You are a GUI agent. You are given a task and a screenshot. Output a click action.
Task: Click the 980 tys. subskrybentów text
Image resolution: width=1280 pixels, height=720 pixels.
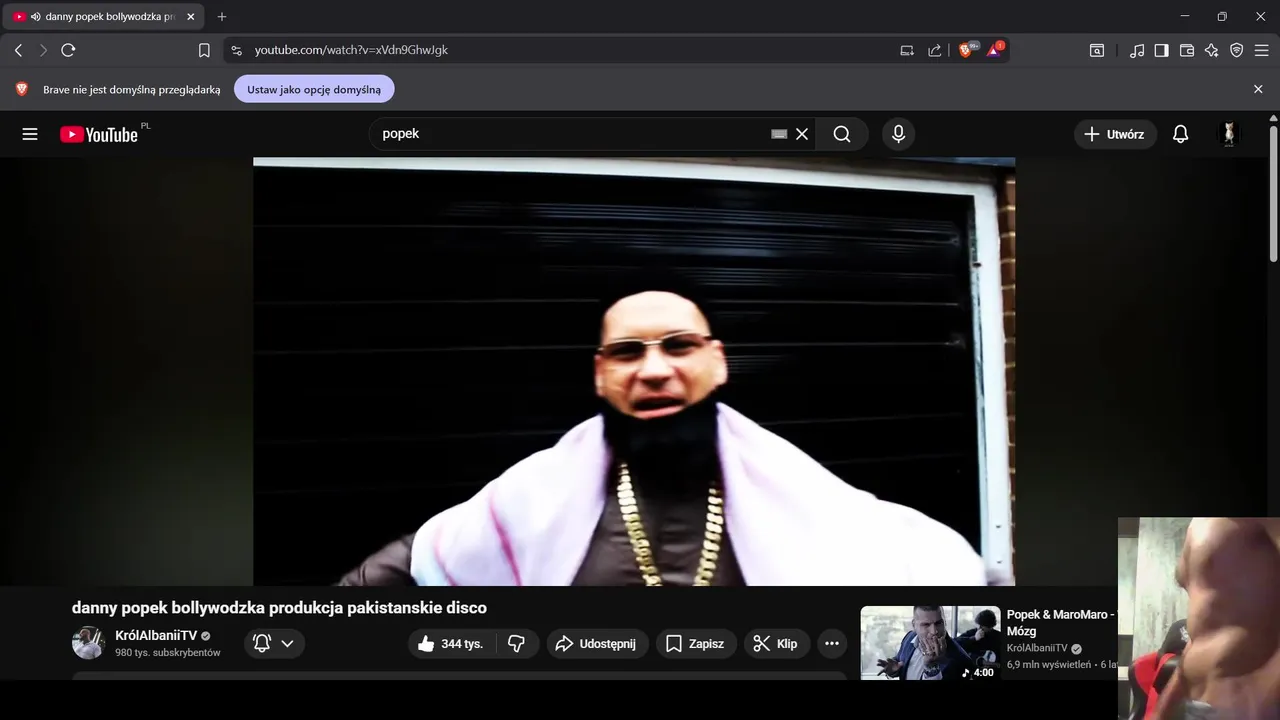(x=168, y=652)
